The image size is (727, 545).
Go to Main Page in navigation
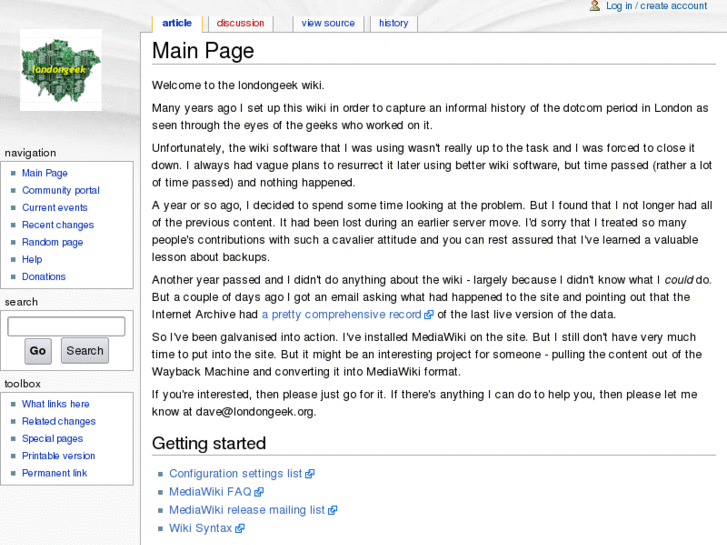(x=45, y=173)
